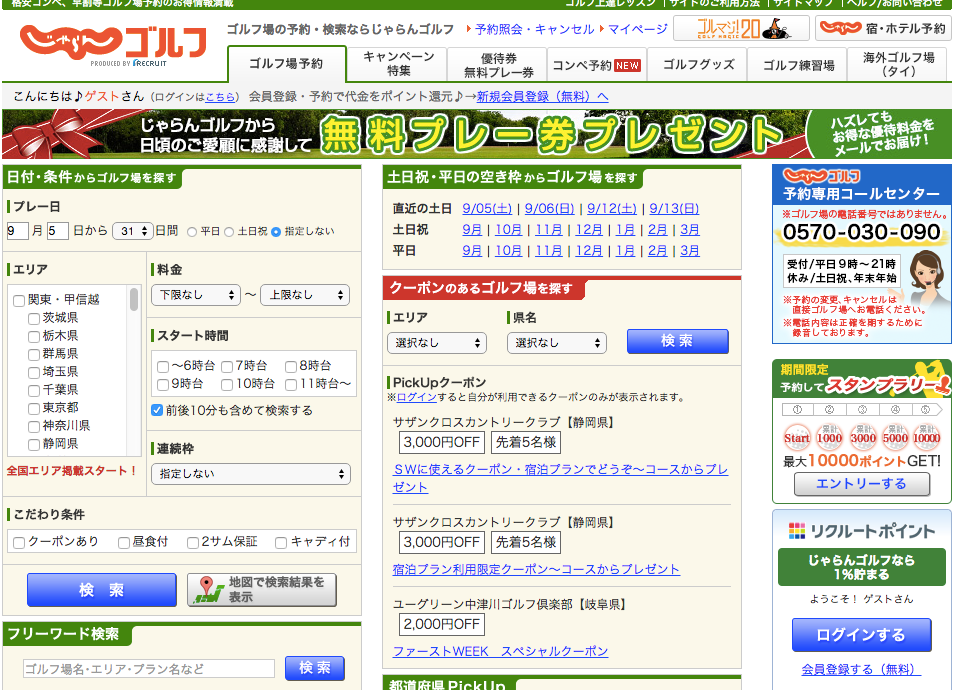Select the 平日 radio button
This screenshot has width=953, height=690.
[192, 232]
